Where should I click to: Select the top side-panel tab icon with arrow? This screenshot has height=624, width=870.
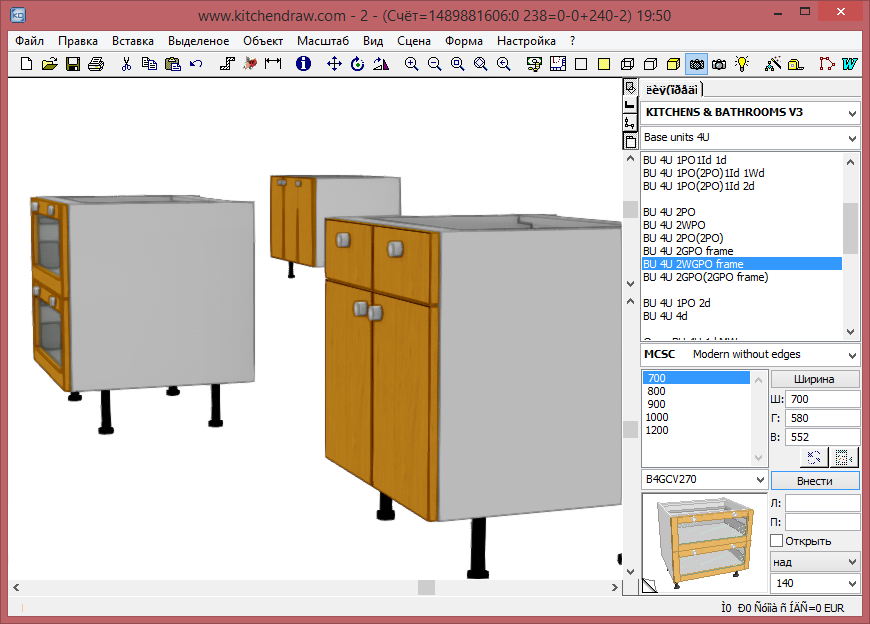pos(630,87)
